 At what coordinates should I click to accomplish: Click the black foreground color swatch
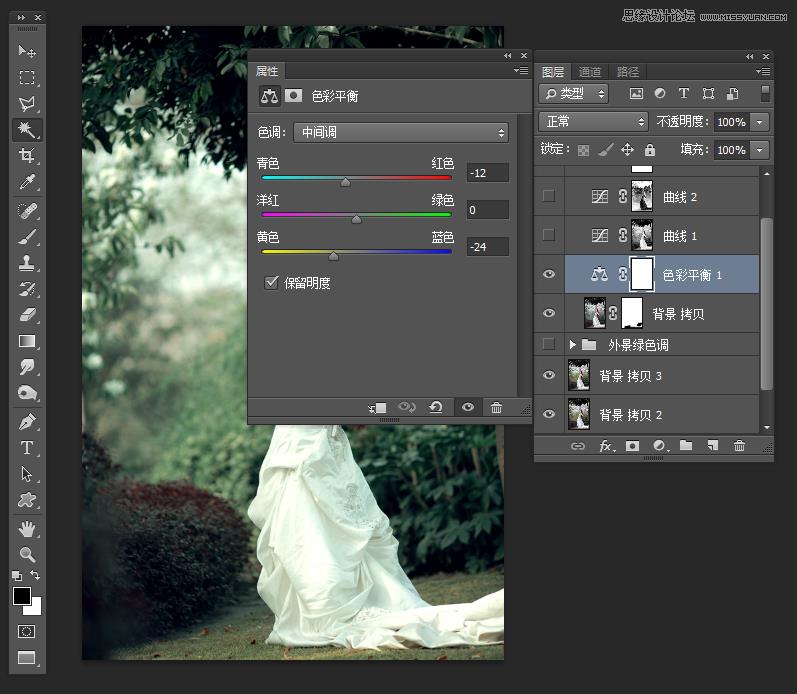pyautogui.click(x=21, y=595)
